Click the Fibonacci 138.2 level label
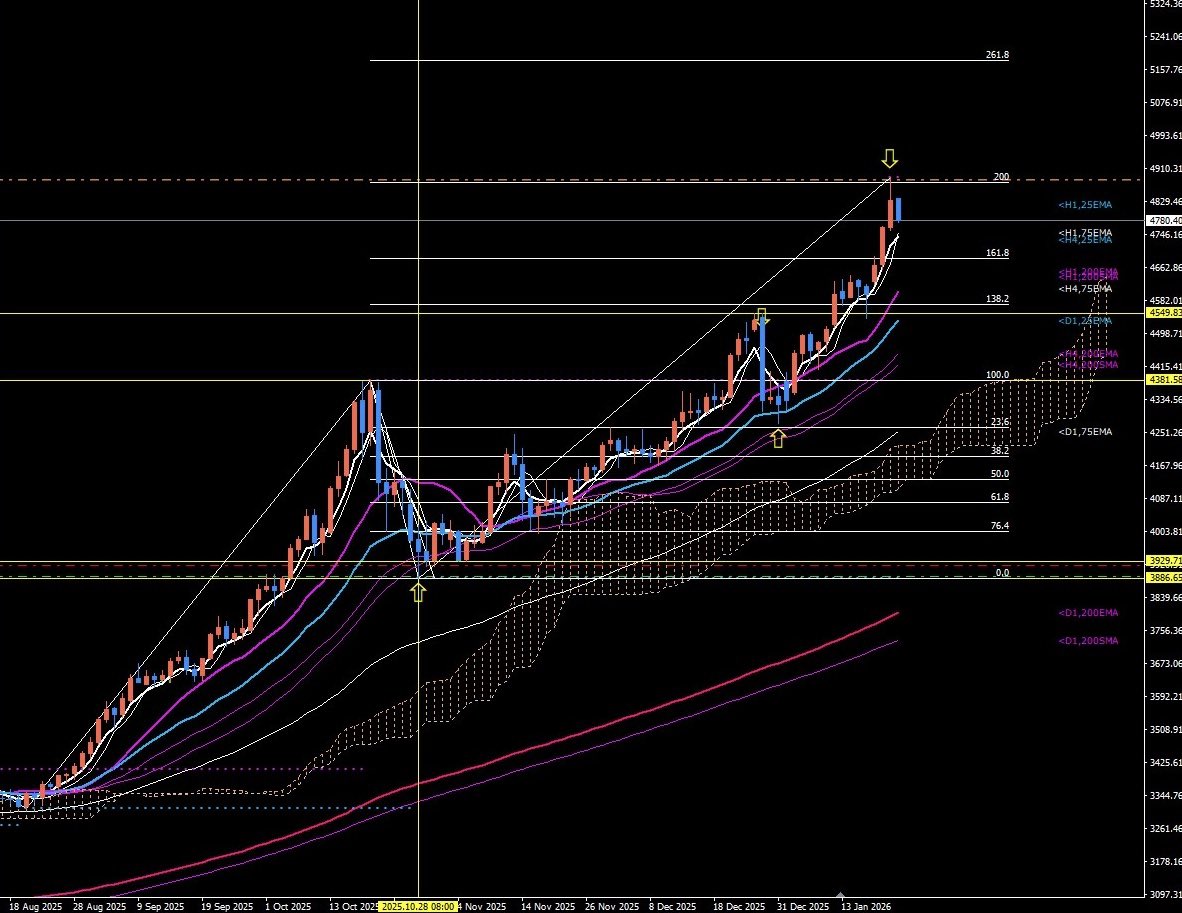 tap(997, 299)
